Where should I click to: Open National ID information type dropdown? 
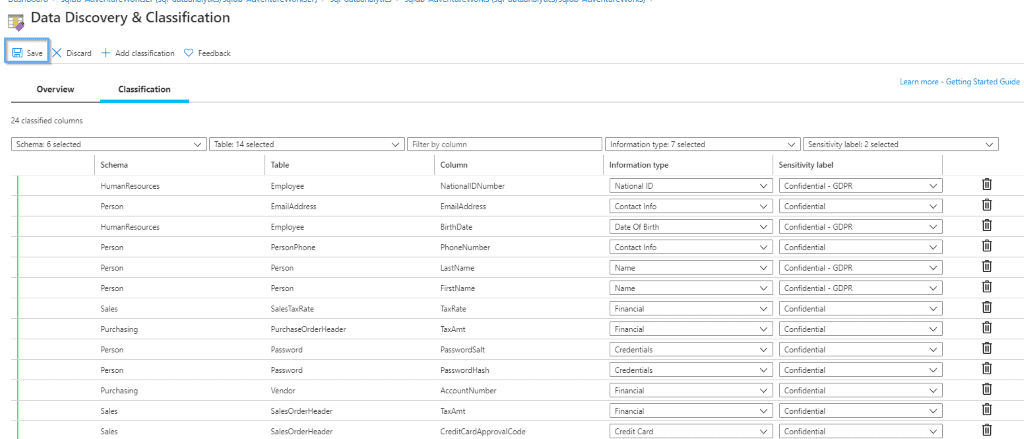click(691, 186)
